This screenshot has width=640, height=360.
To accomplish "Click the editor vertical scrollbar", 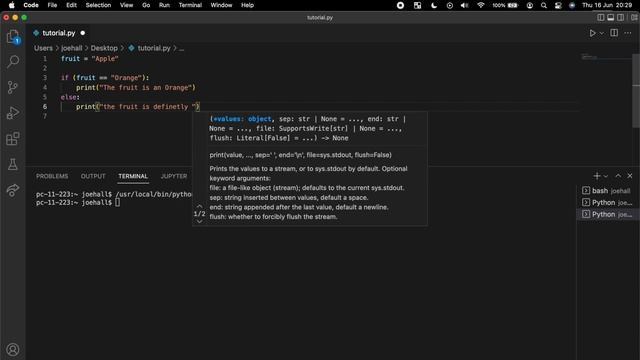I will (636, 91).
